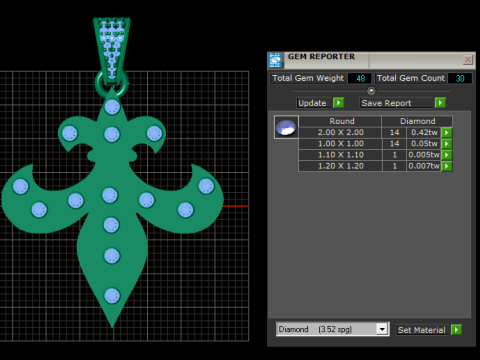Viewport: 480px width, 360px height.
Task: Click the Round column header
Action: point(340,121)
